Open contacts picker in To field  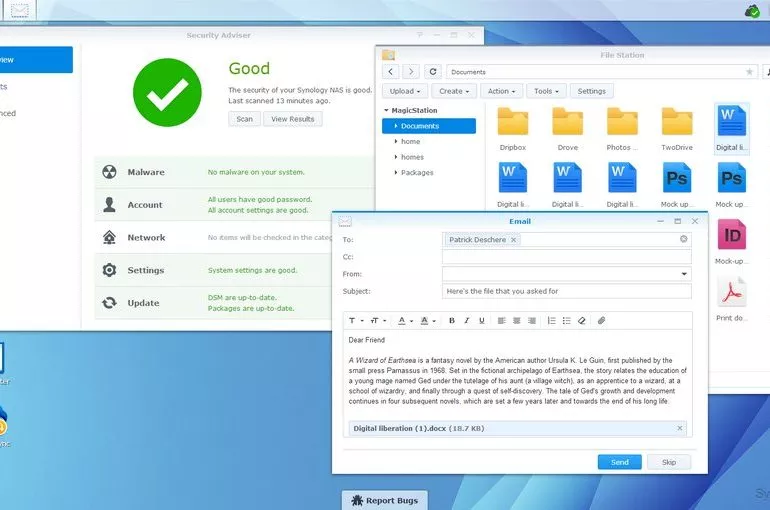684,239
